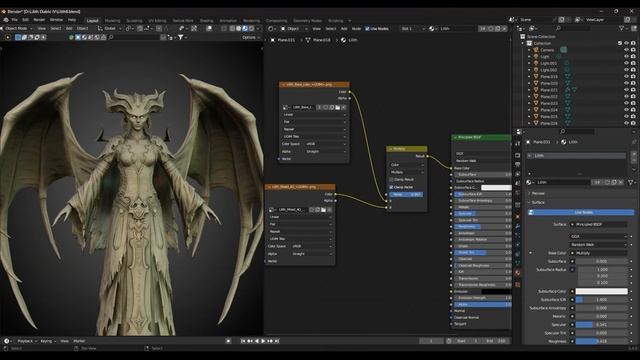This screenshot has width=640, height=360.
Task: Toggle Use Nodes checkbox in node editor header
Action: tap(367, 29)
